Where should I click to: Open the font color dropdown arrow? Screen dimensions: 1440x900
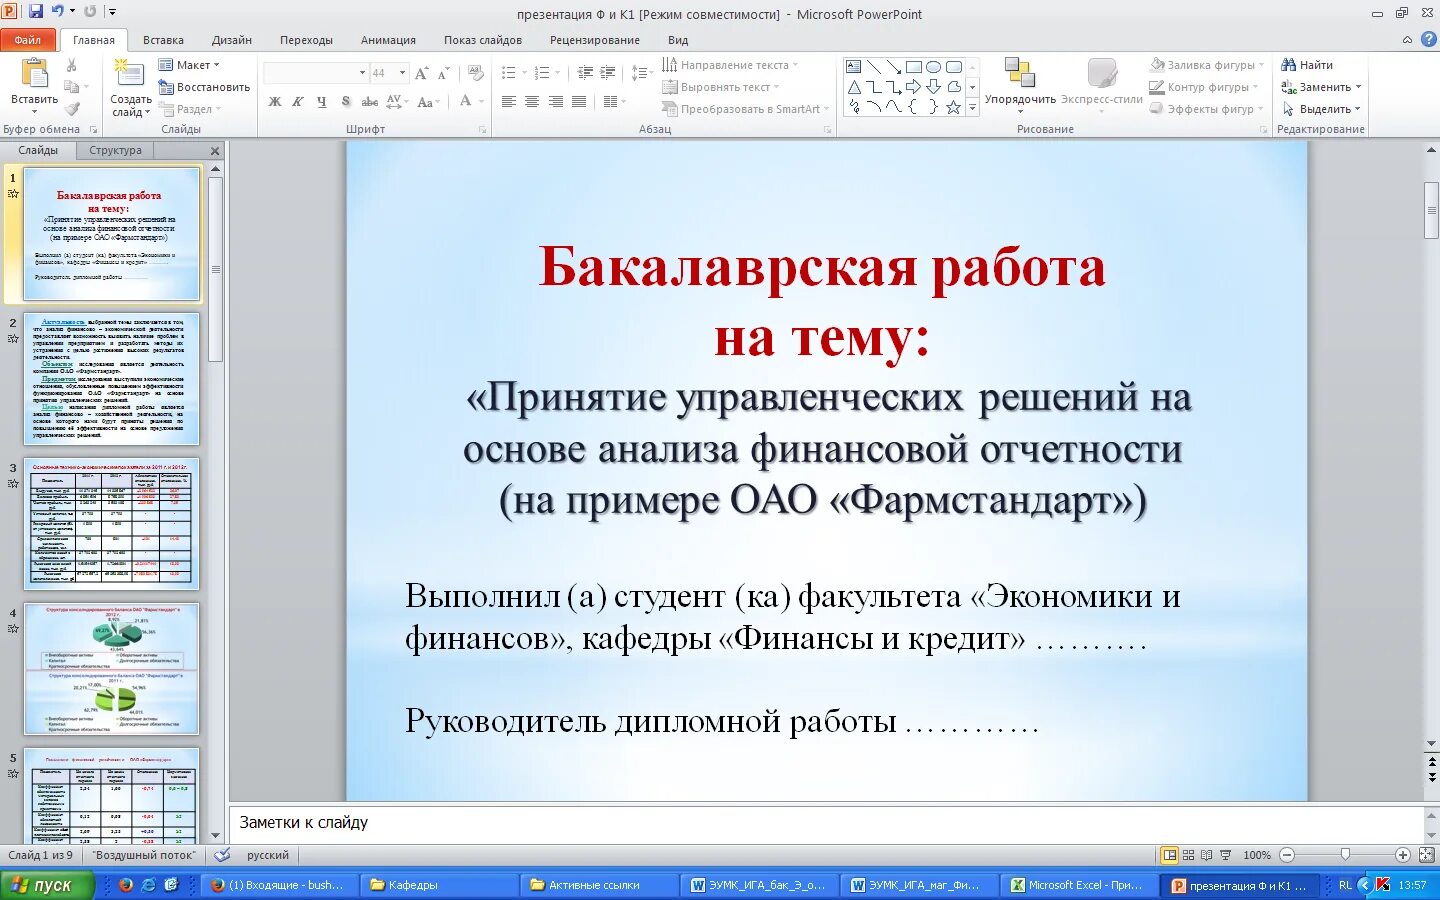point(481,102)
